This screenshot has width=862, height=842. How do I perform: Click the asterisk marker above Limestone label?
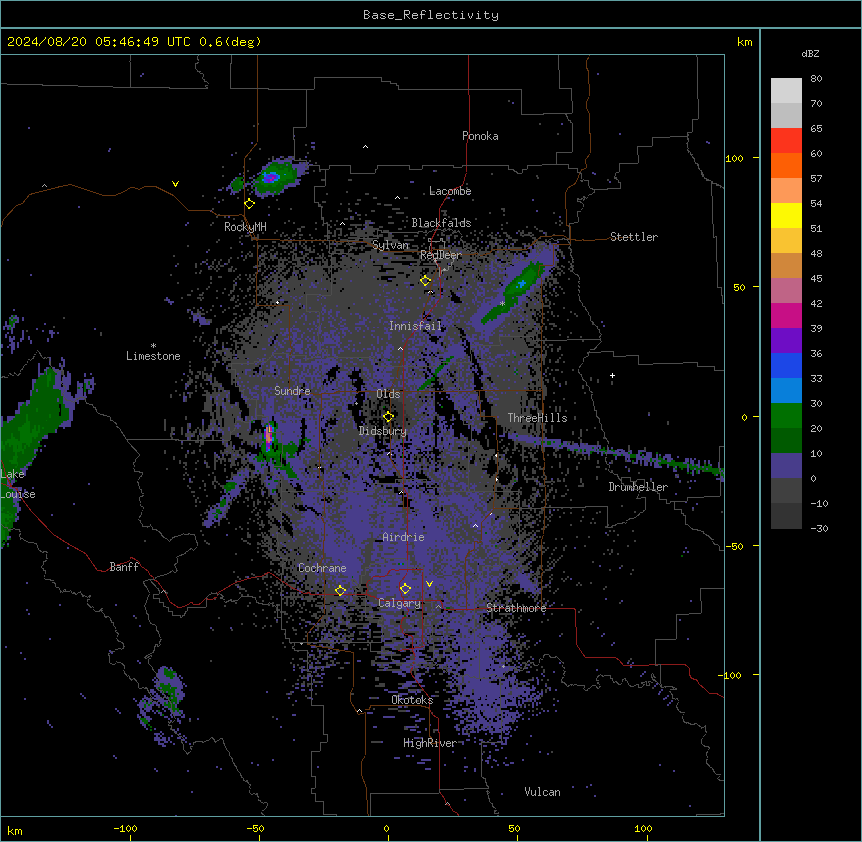coord(153,345)
